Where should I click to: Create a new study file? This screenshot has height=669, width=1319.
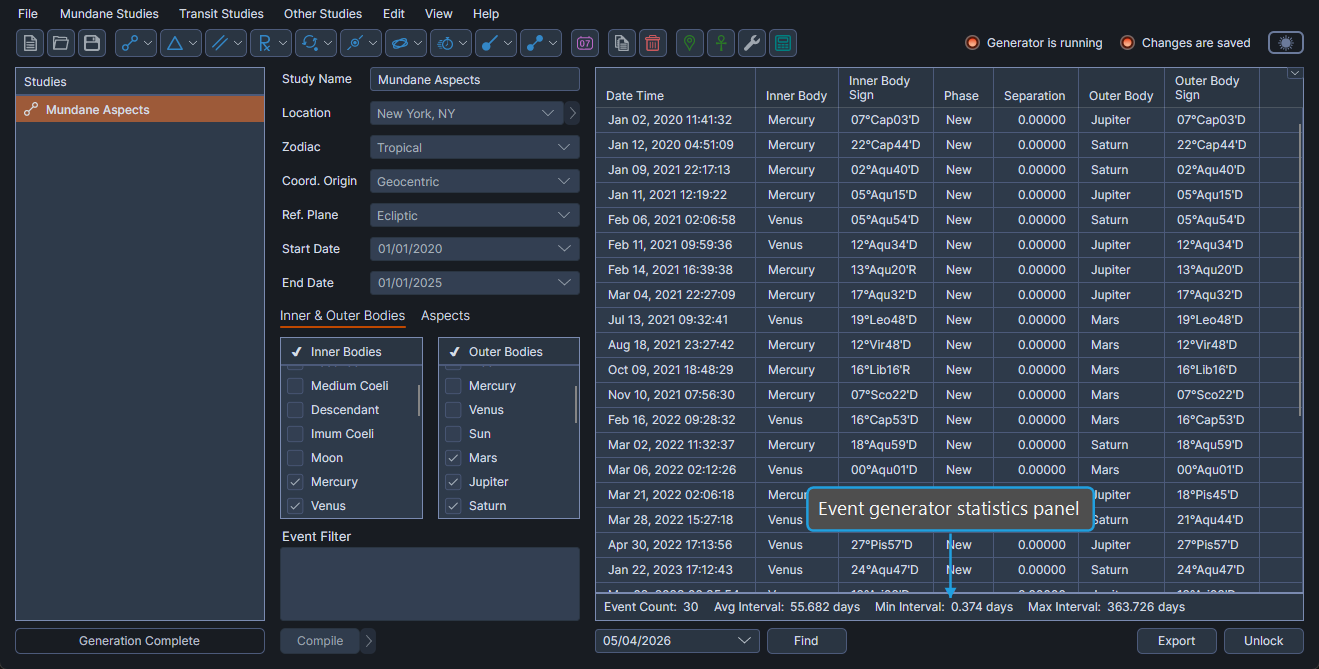click(31, 43)
